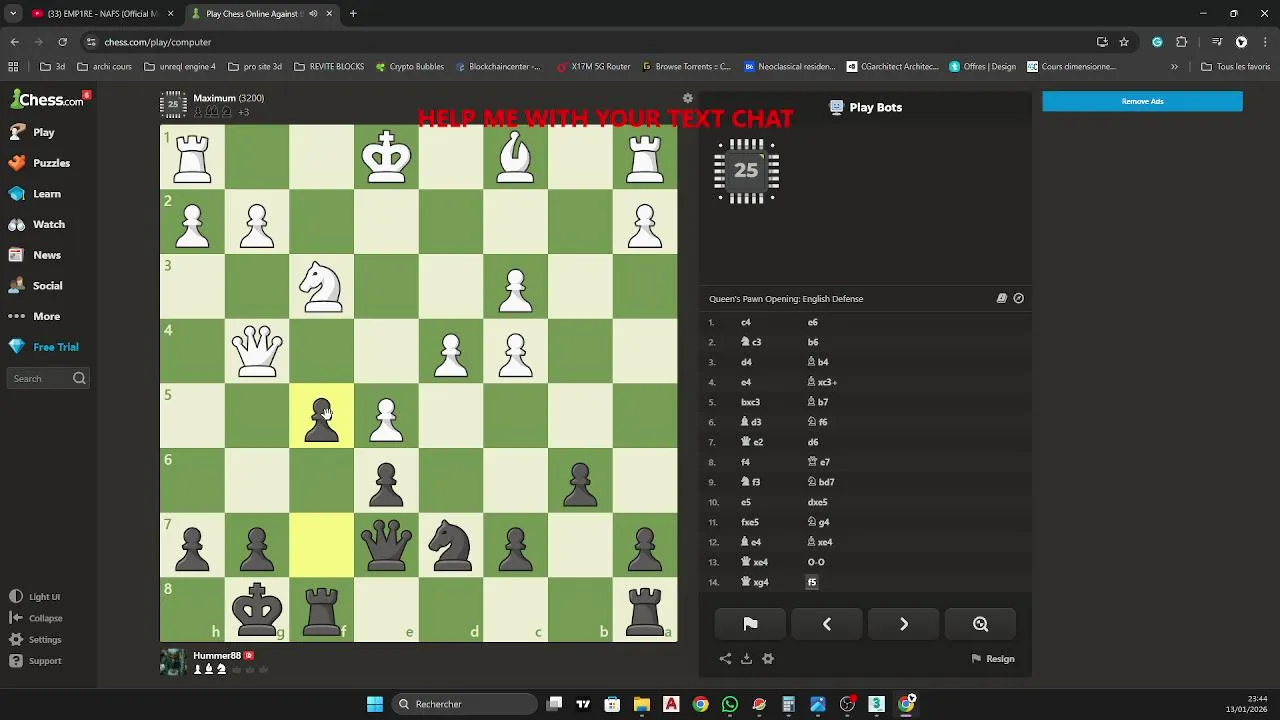
Task: Open Tous les favoris folder
Action: 1236,67
